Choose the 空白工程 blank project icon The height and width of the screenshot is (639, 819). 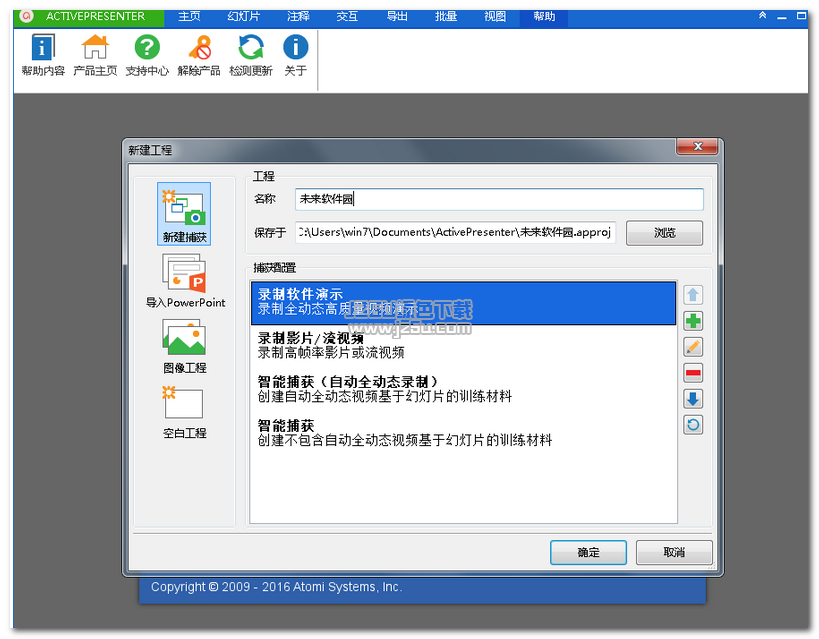click(184, 412)
